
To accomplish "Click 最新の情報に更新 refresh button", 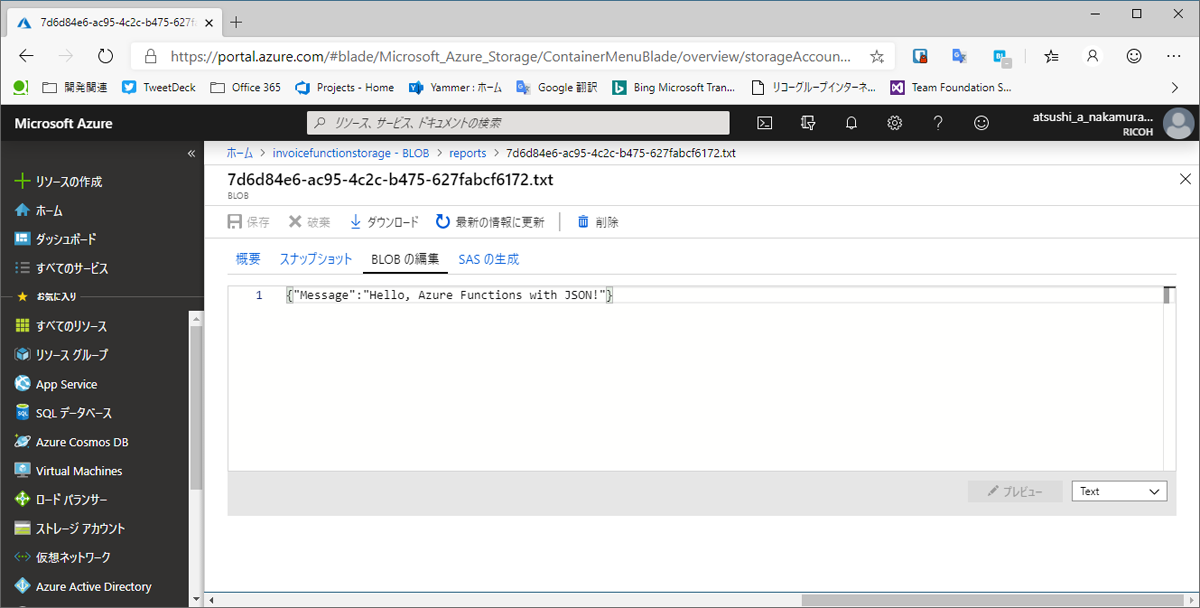I will pos(490,222).
